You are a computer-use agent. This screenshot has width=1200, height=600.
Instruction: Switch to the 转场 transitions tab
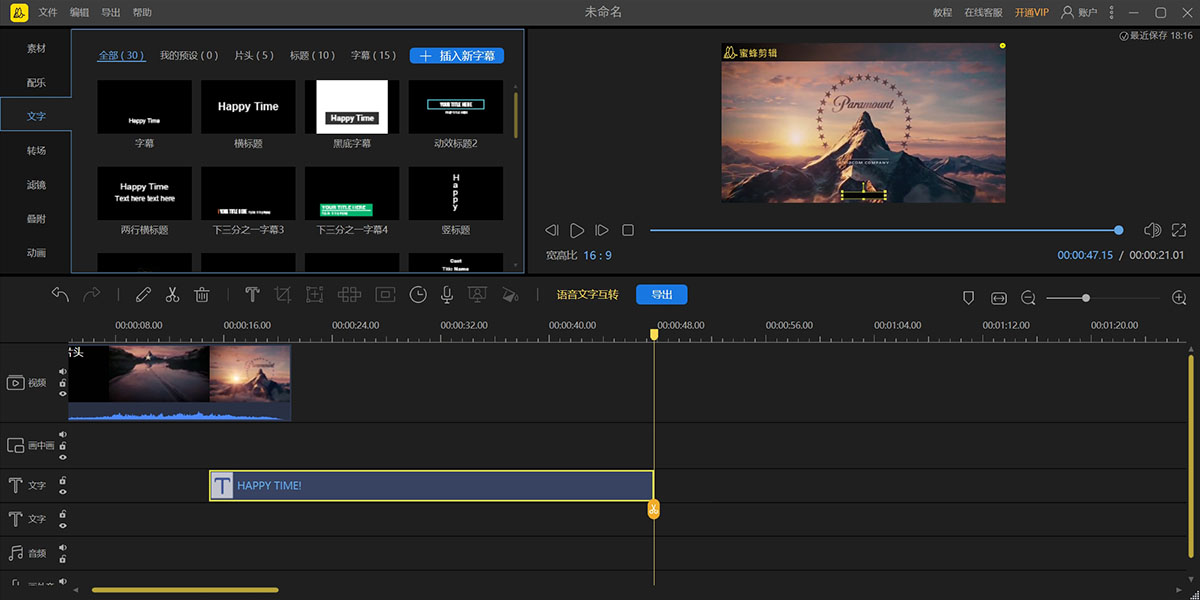pos(36,150)
